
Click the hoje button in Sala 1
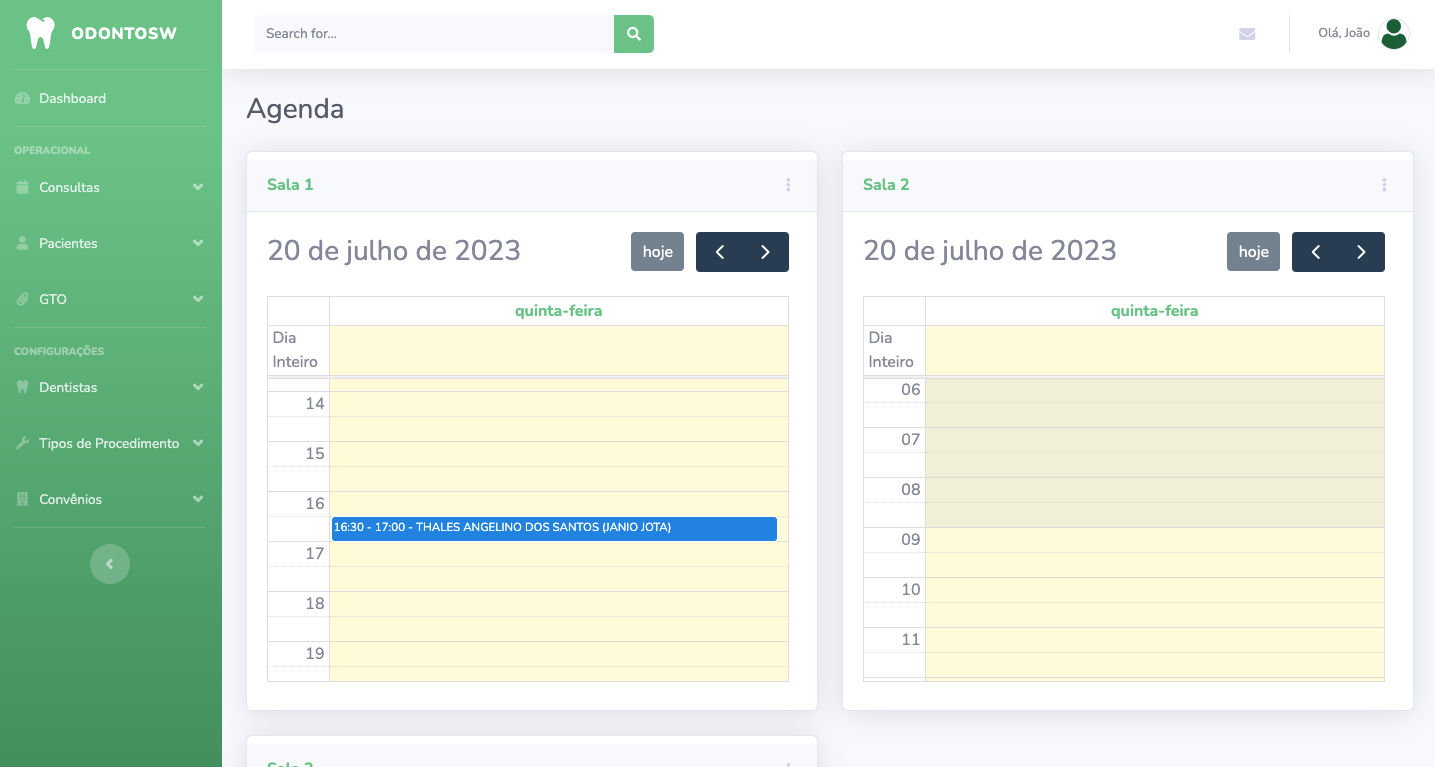[657, 252]
